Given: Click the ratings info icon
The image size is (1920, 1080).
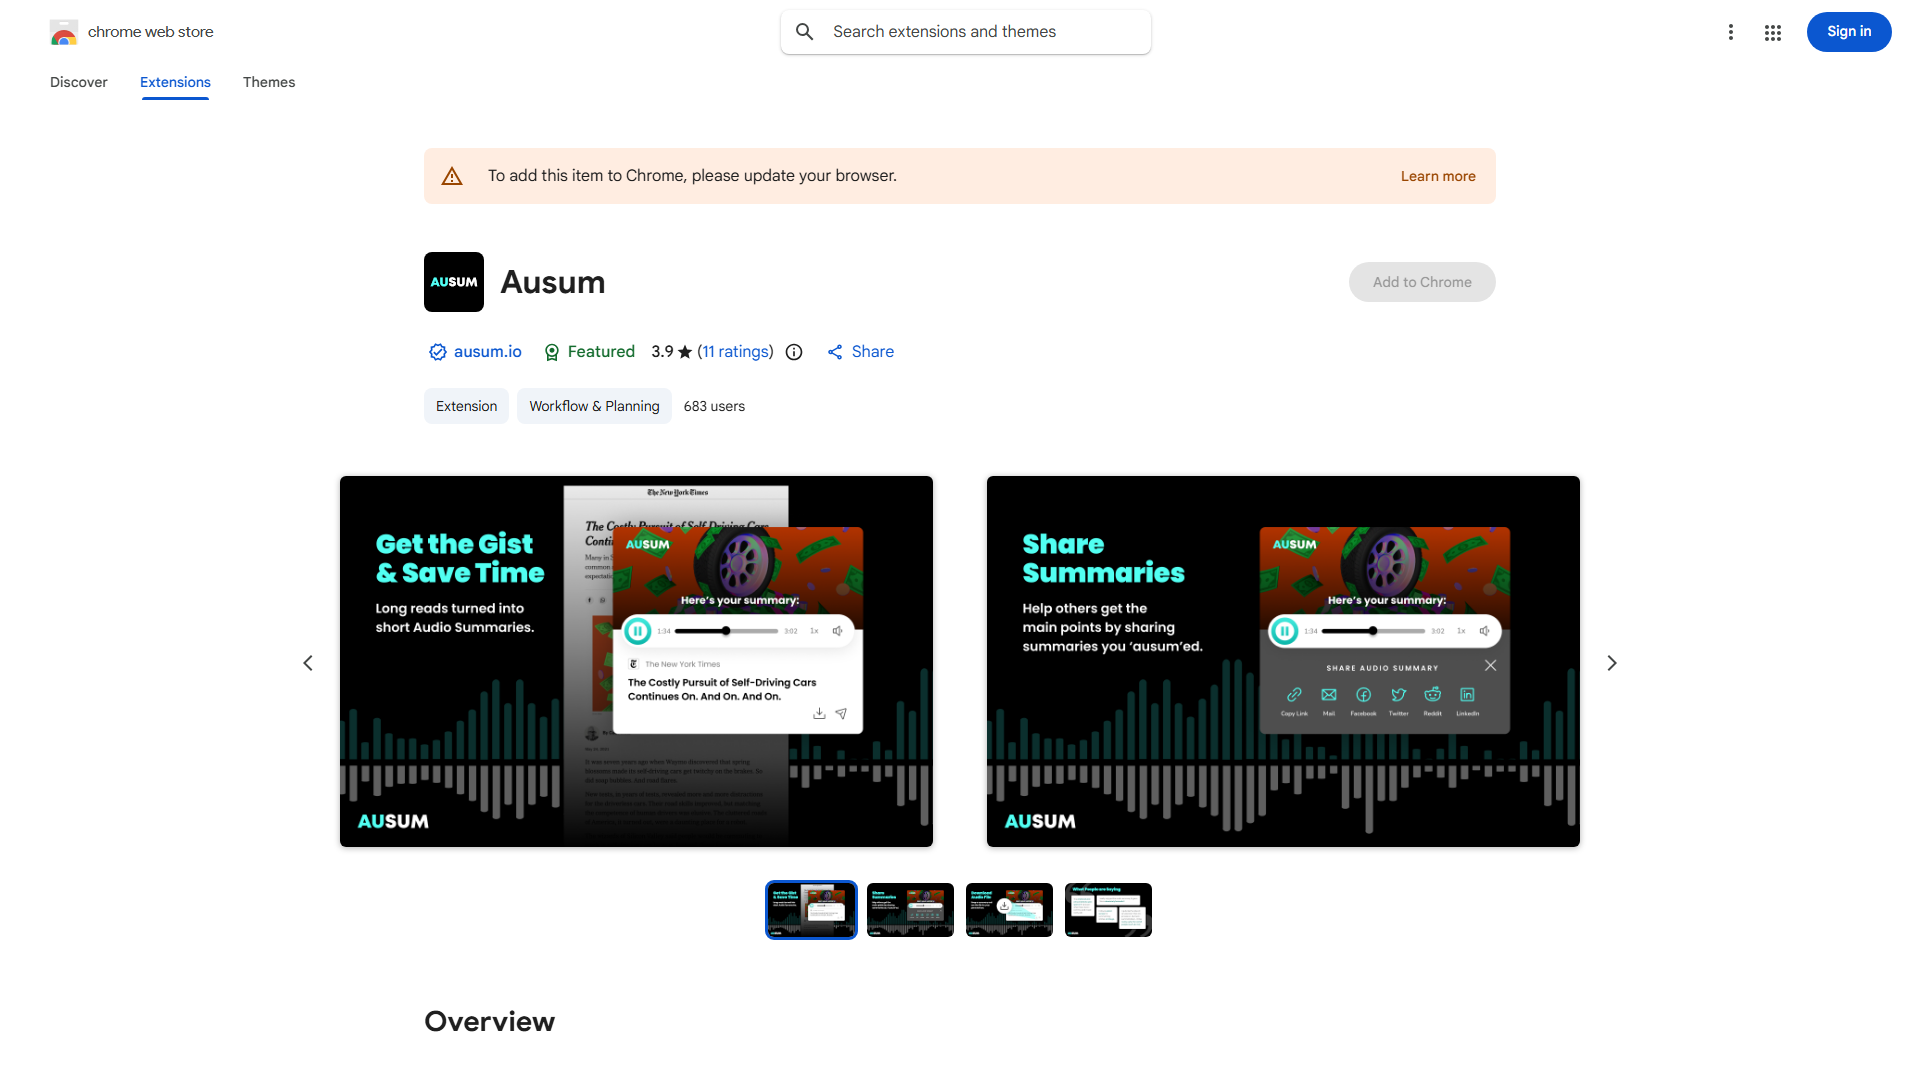Looking at the screenshot, I should pos(794,352).
